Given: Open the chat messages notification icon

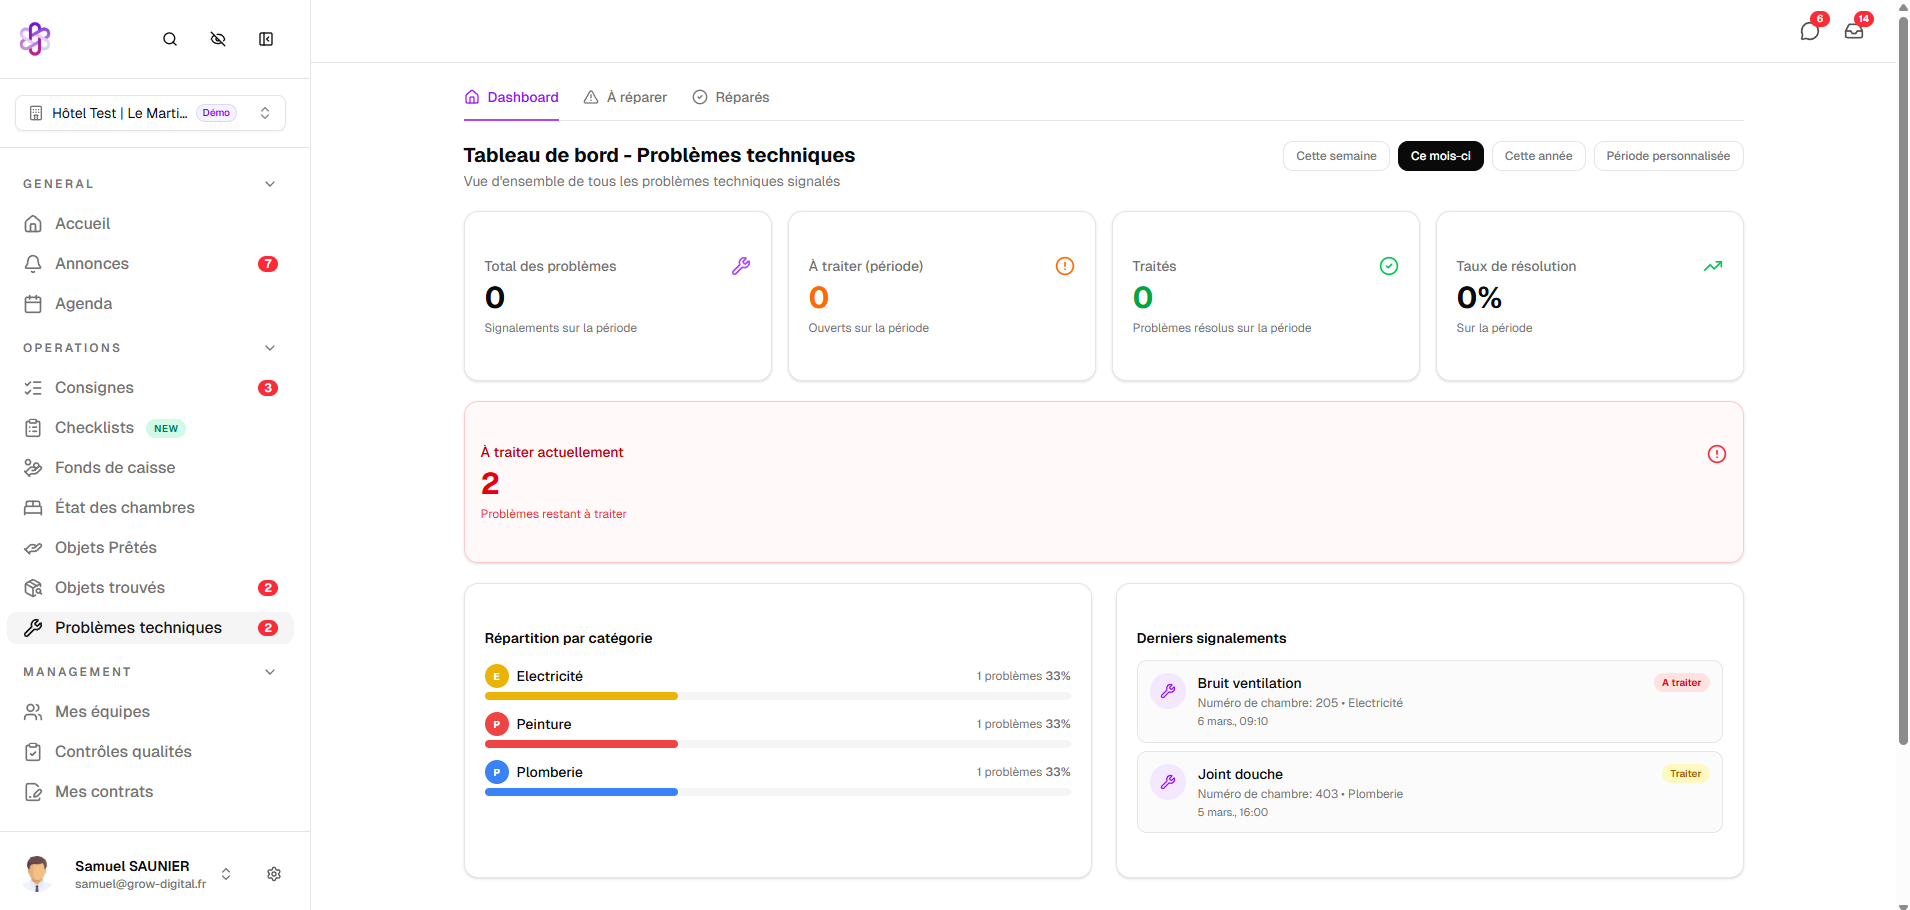Looking at the screenshot, I should (x=1809, y=31).
